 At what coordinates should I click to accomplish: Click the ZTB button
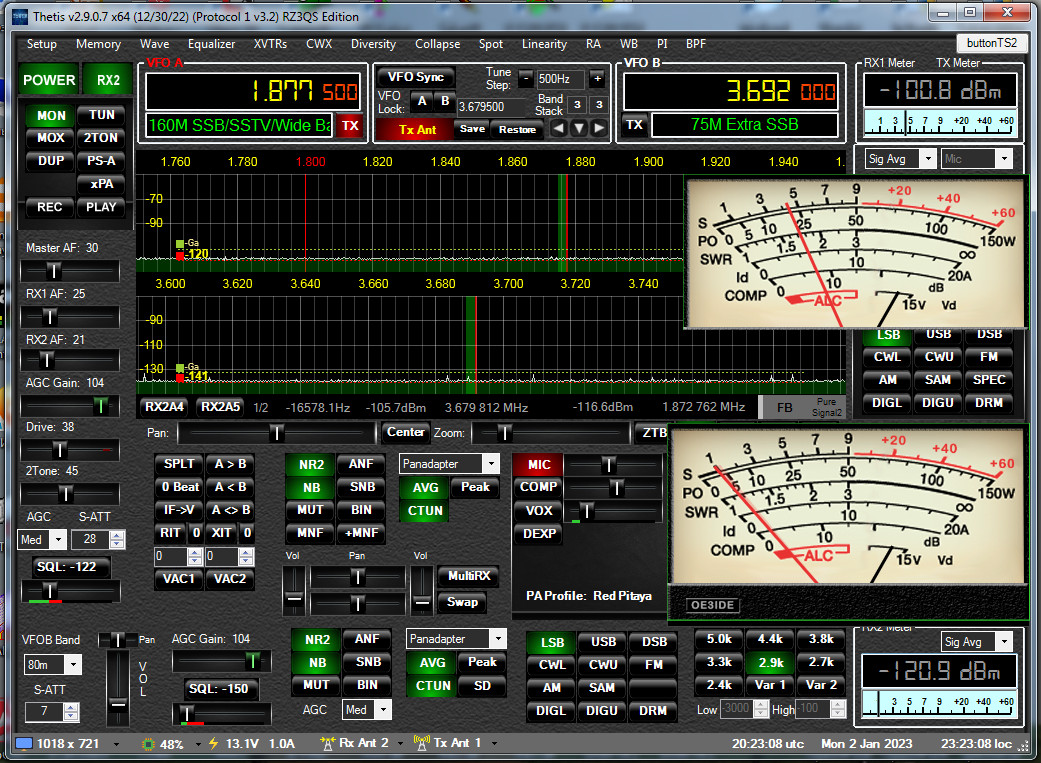pyautogui.click(x=653, y=433)
